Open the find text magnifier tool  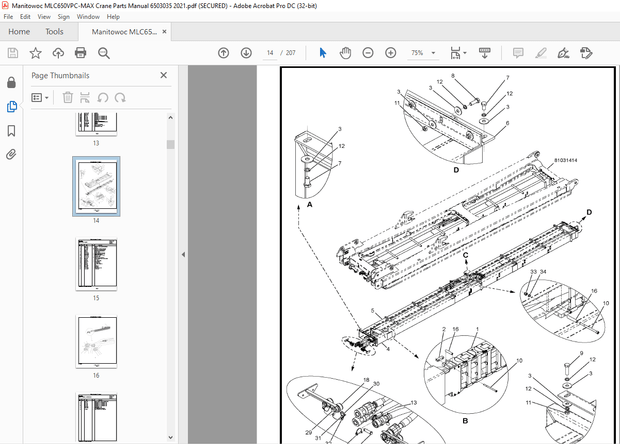click(104, 53)
